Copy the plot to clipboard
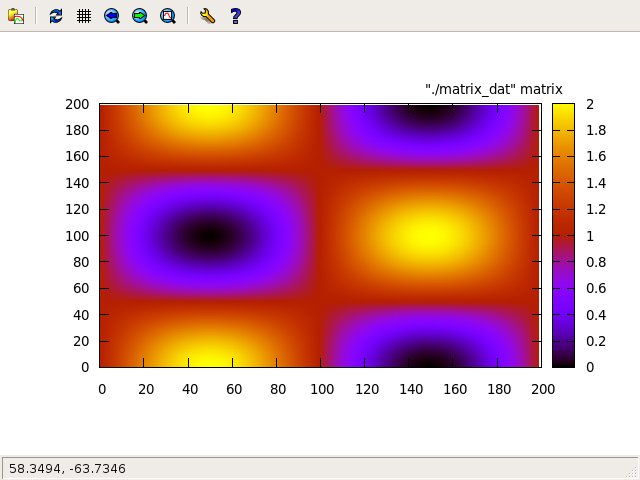The image size is (640, 480). coord(16,16)
